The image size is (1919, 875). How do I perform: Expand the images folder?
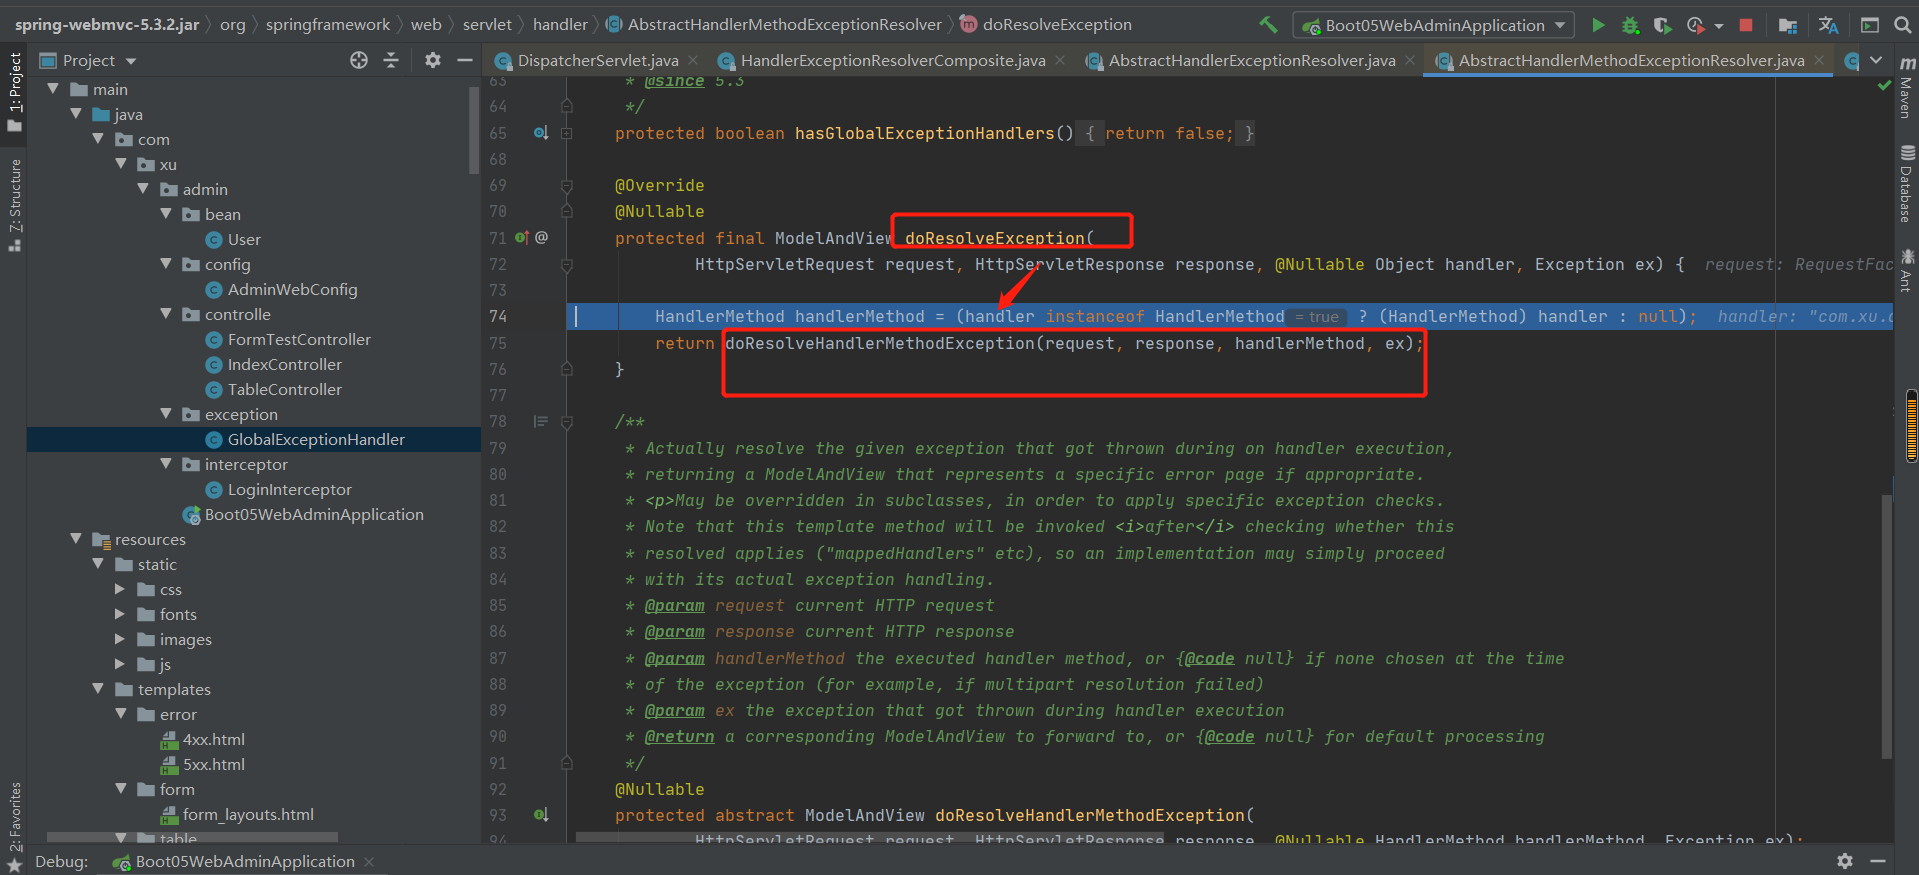point(120,639)
